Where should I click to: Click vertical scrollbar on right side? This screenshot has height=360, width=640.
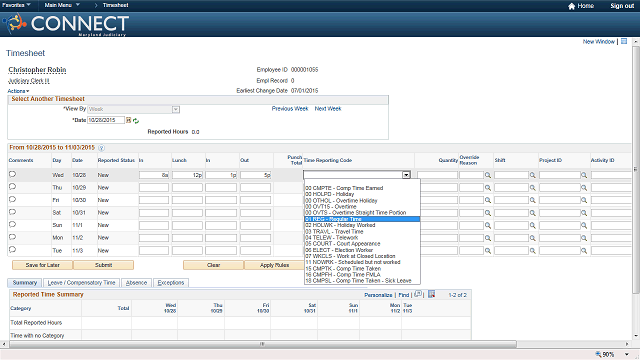point(636,169)
